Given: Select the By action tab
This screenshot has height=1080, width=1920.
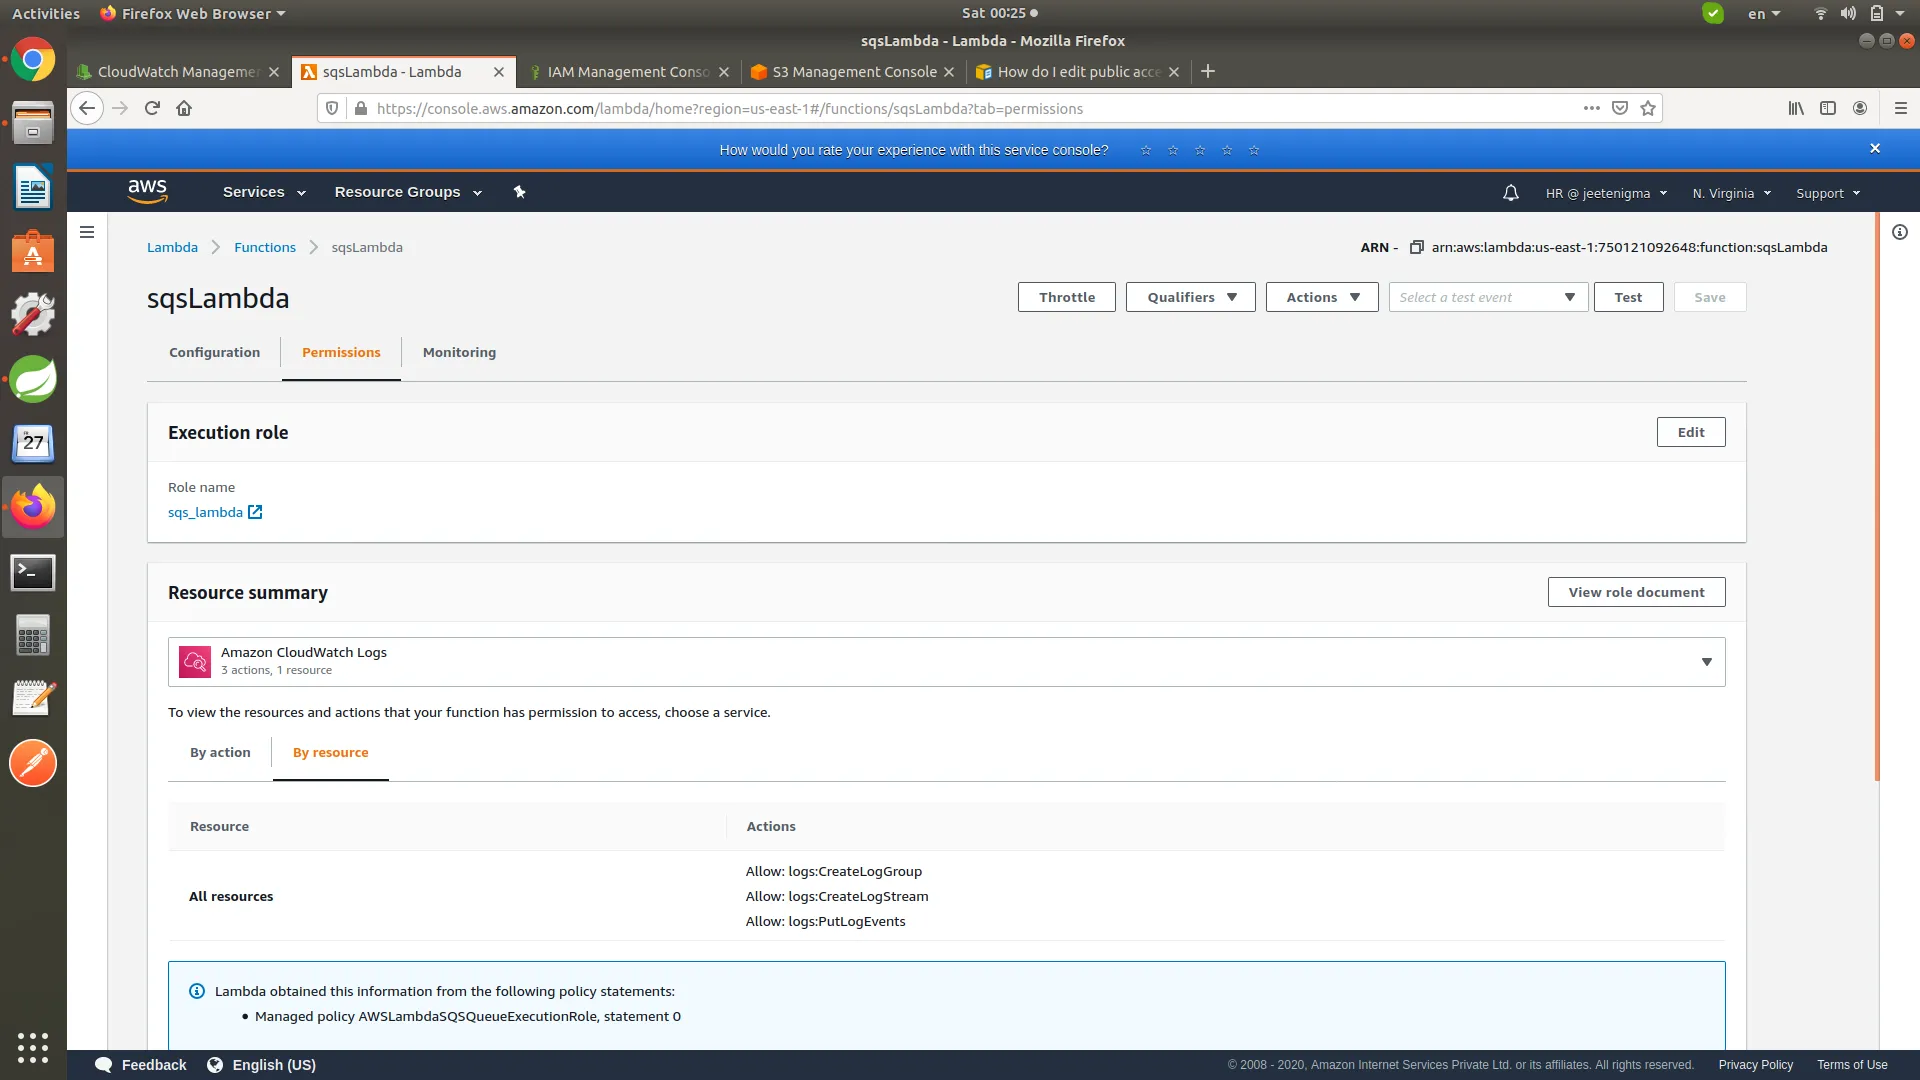Looking at the screenshot, I should (x=220, y=752).
